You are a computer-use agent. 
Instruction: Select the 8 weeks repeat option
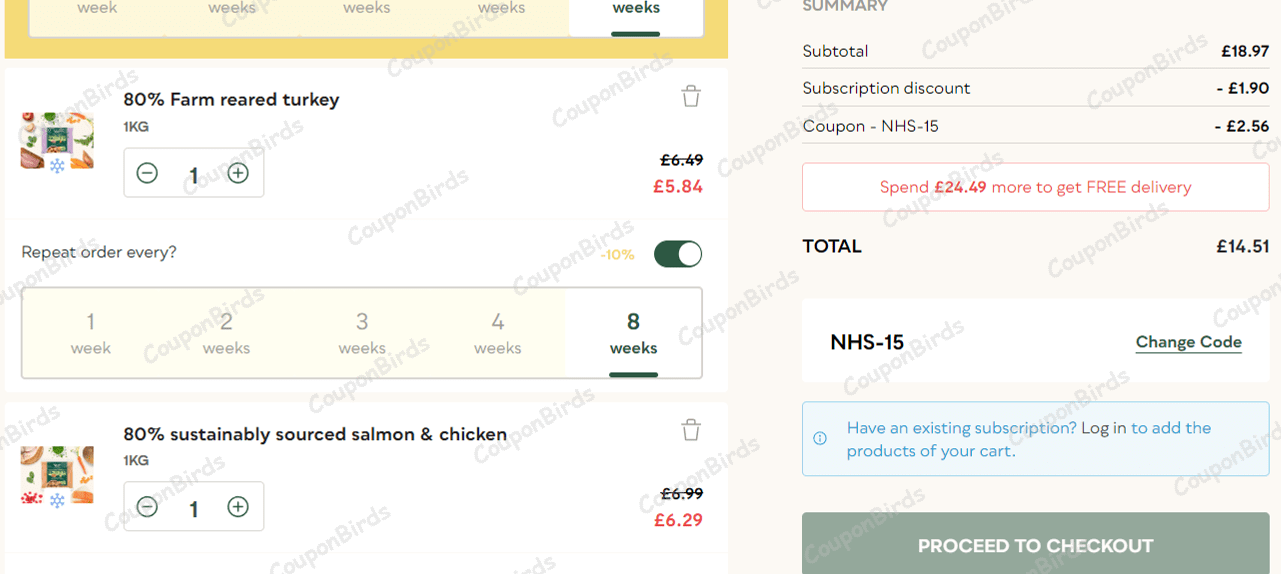(x=633, y=333)
